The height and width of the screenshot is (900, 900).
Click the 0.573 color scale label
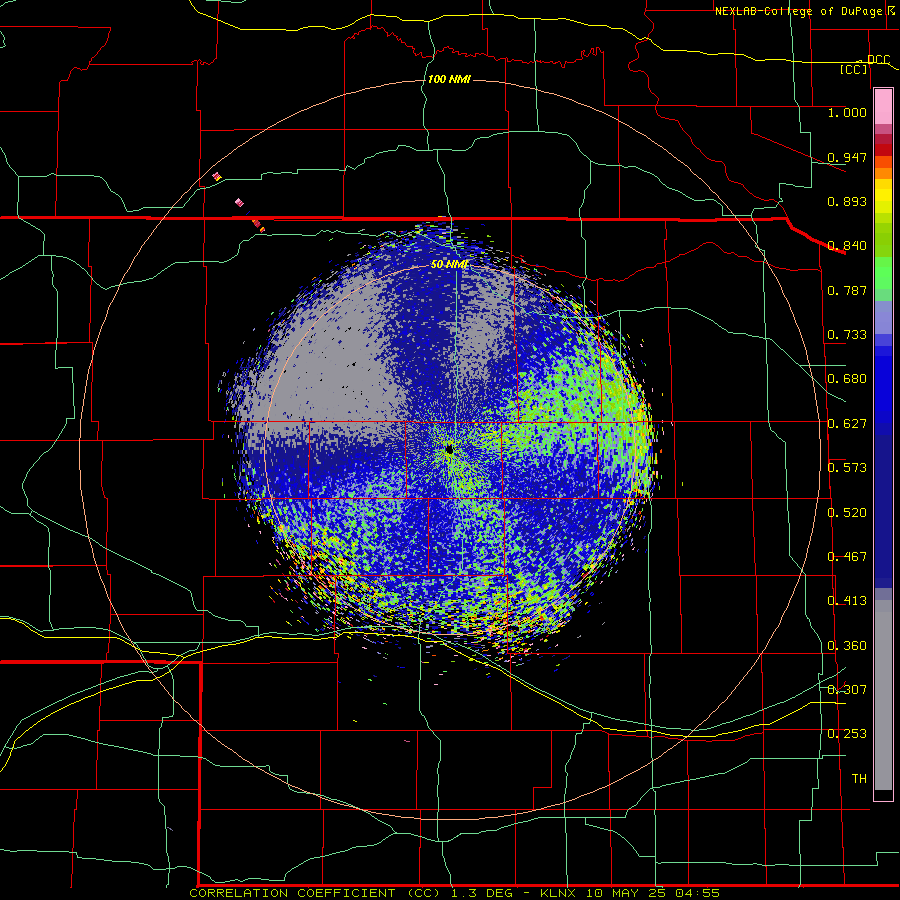tap(847, 468)
